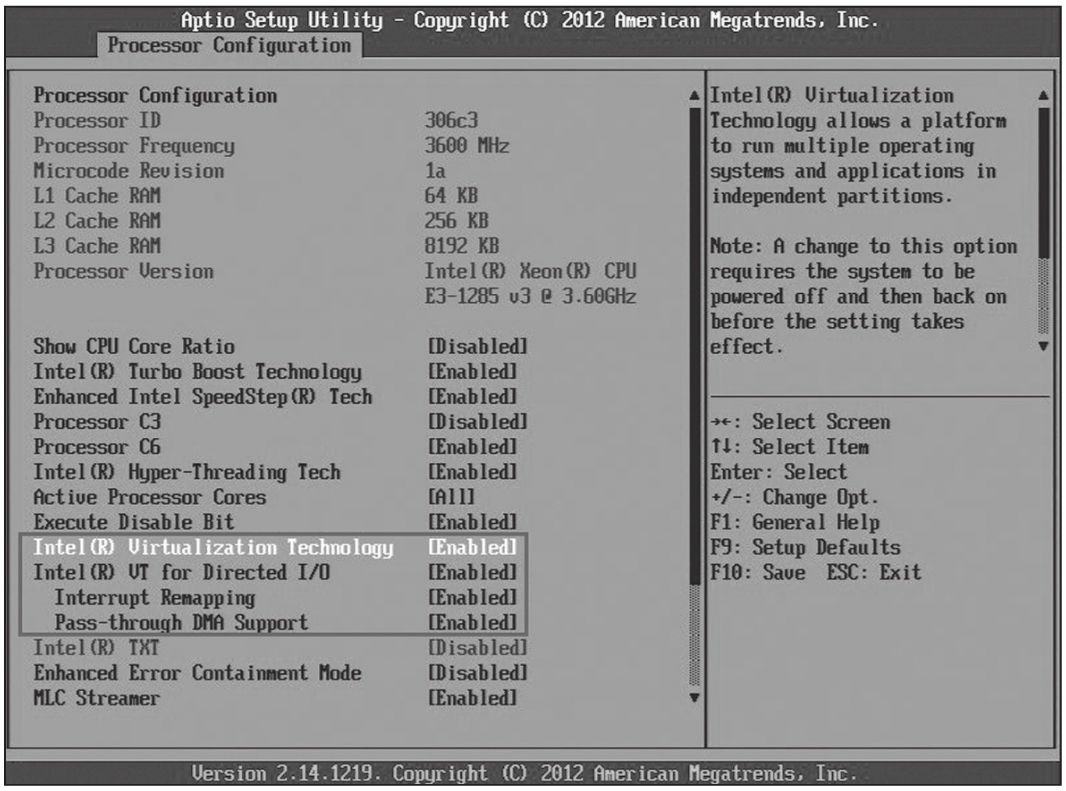Viewport: 1066px width, 791px height.
Task: Toggle Intel(R) Hyper-Threading Tech value
Action: 473,472
